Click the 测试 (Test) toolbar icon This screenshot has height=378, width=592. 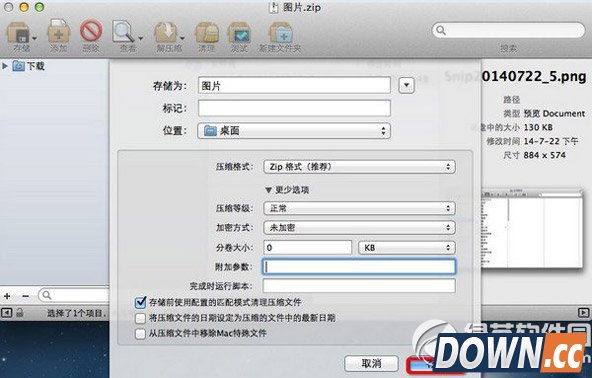(240, 33)
